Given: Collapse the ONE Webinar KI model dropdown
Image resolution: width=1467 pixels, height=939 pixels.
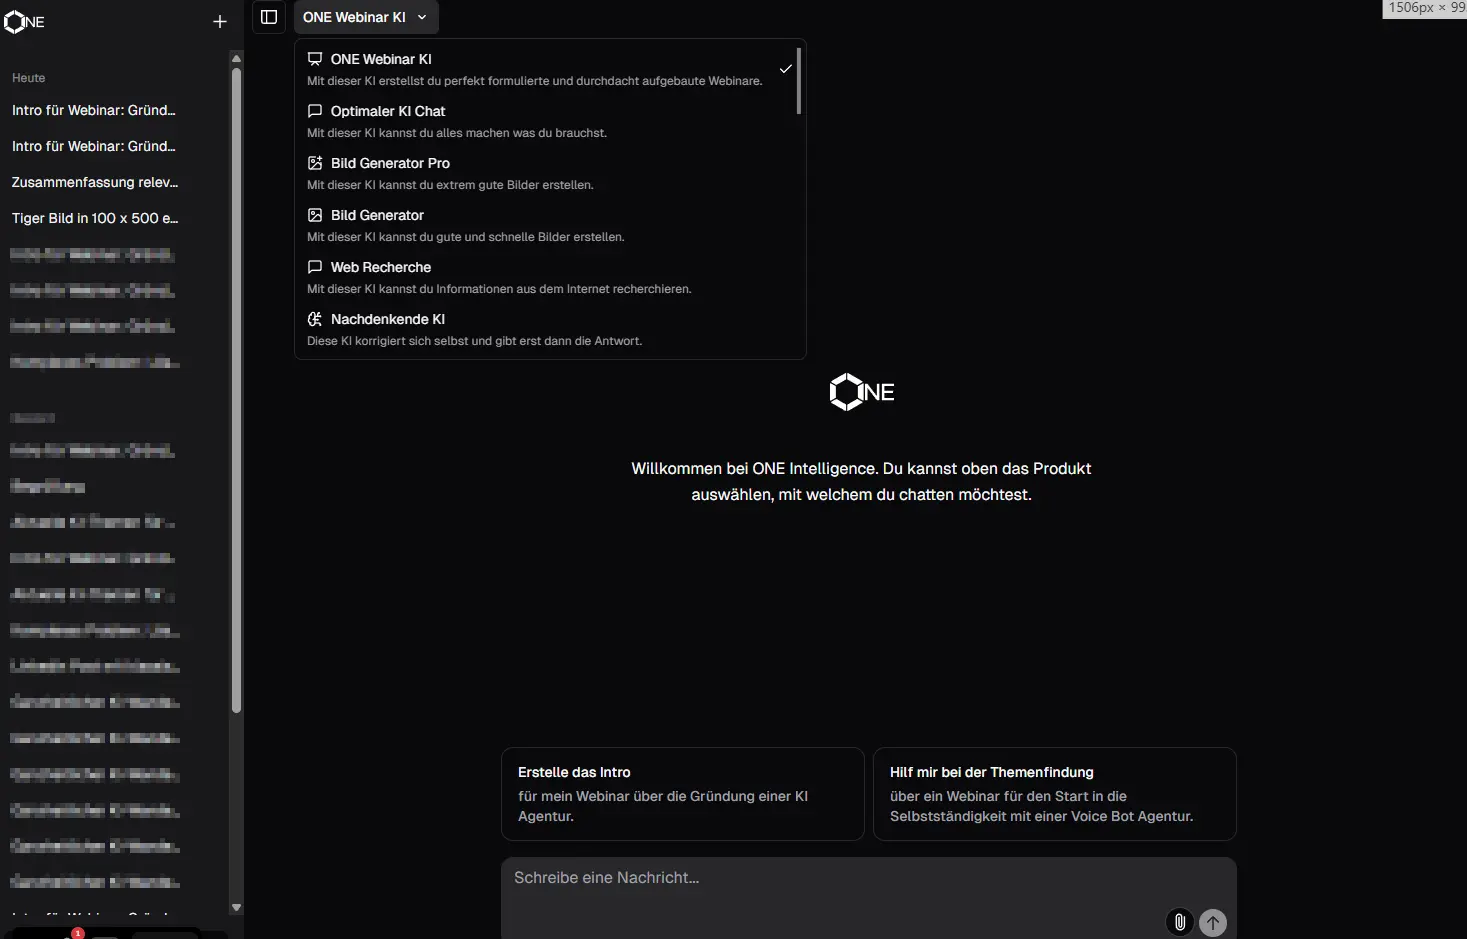Looking at the screenshot, I should point(366,17).
